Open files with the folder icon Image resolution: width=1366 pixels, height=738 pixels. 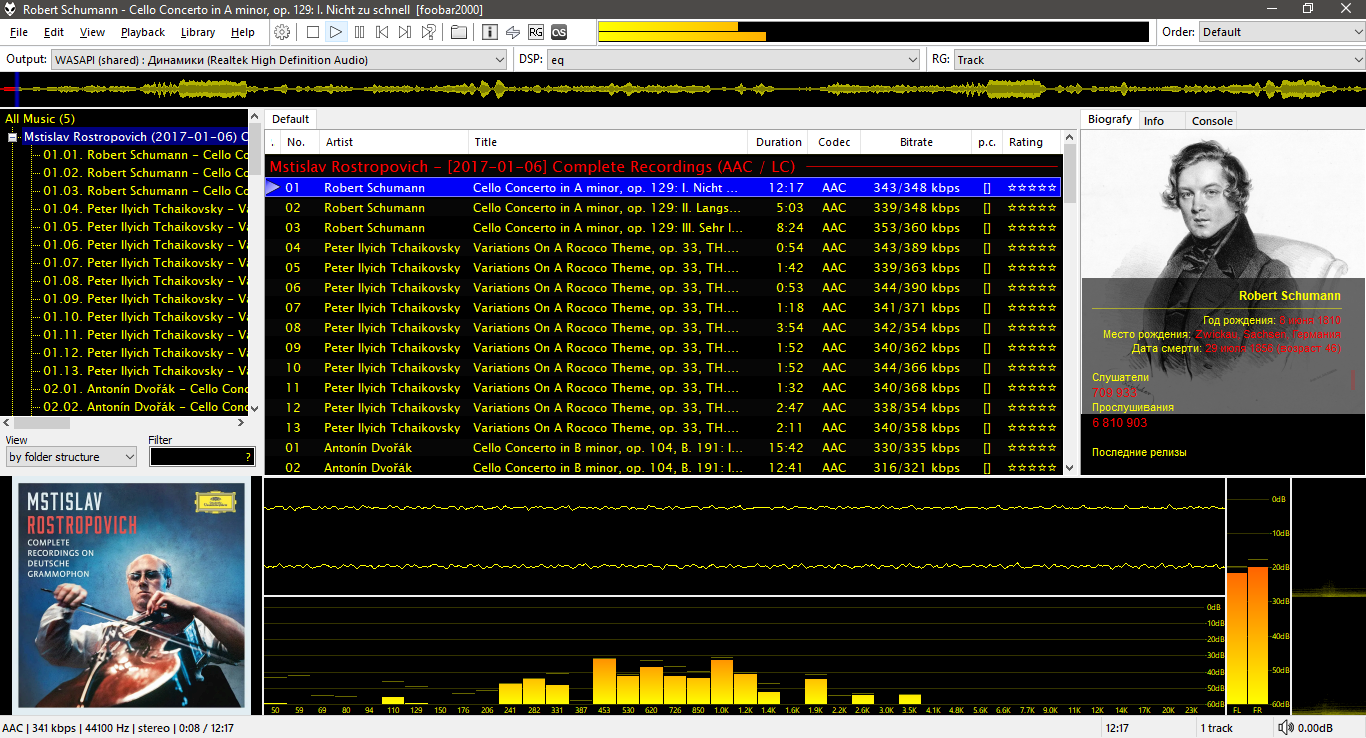459,32
